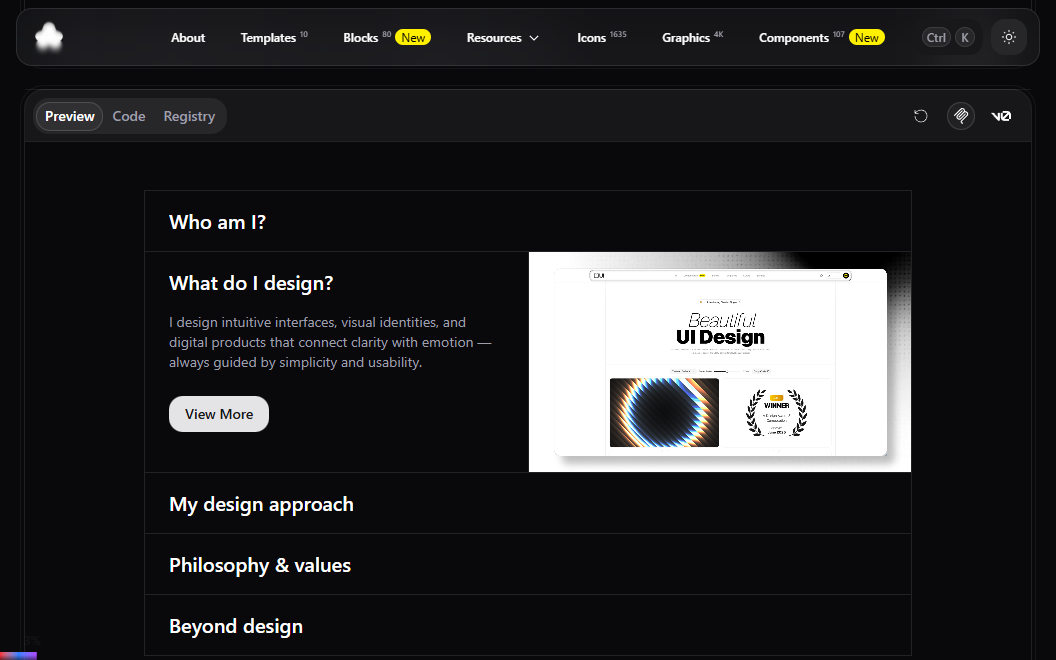Switch to the Registry tab

pyautogui.click(x=189, y=116)
